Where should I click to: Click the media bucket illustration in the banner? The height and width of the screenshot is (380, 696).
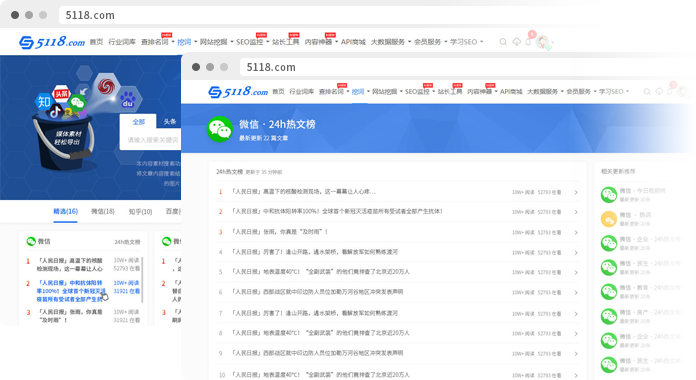[x=64, y=142]
